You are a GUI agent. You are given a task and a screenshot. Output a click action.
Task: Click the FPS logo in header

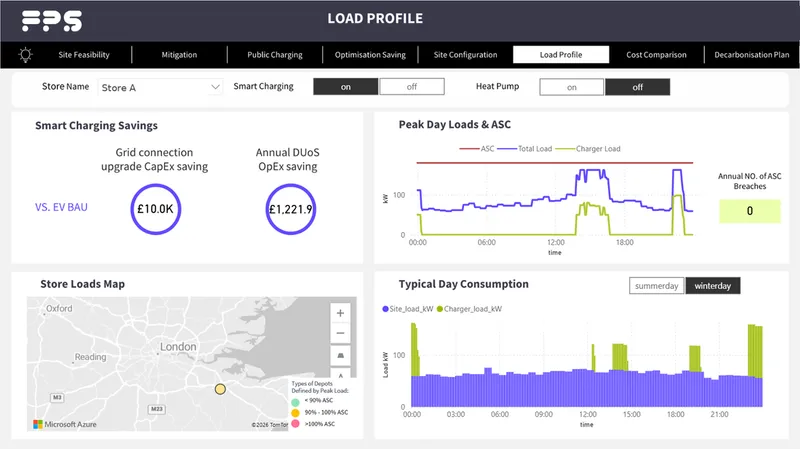[52, 21]
